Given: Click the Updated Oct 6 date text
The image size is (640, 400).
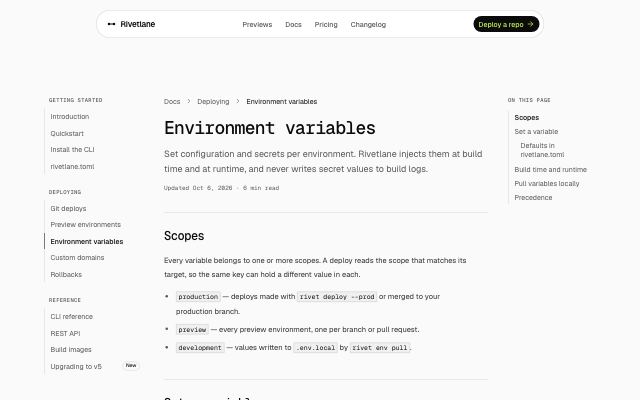Looking at the screenshot, I should (x=198, y=188).
